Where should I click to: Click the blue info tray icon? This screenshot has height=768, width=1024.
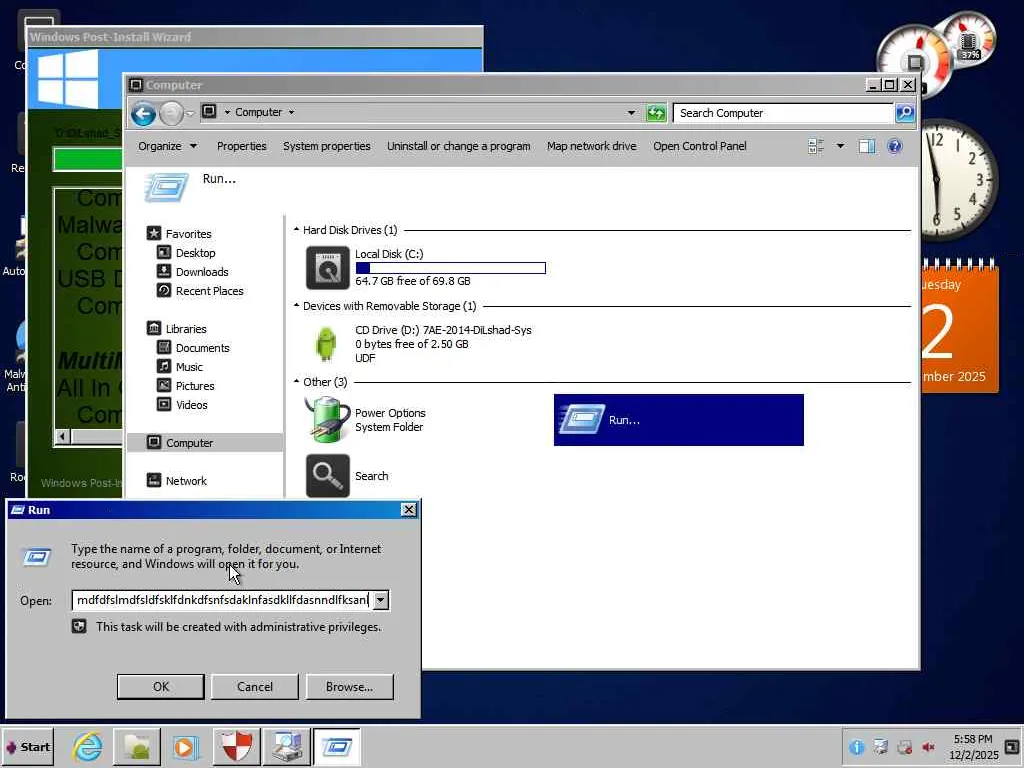tap(857, 746)
